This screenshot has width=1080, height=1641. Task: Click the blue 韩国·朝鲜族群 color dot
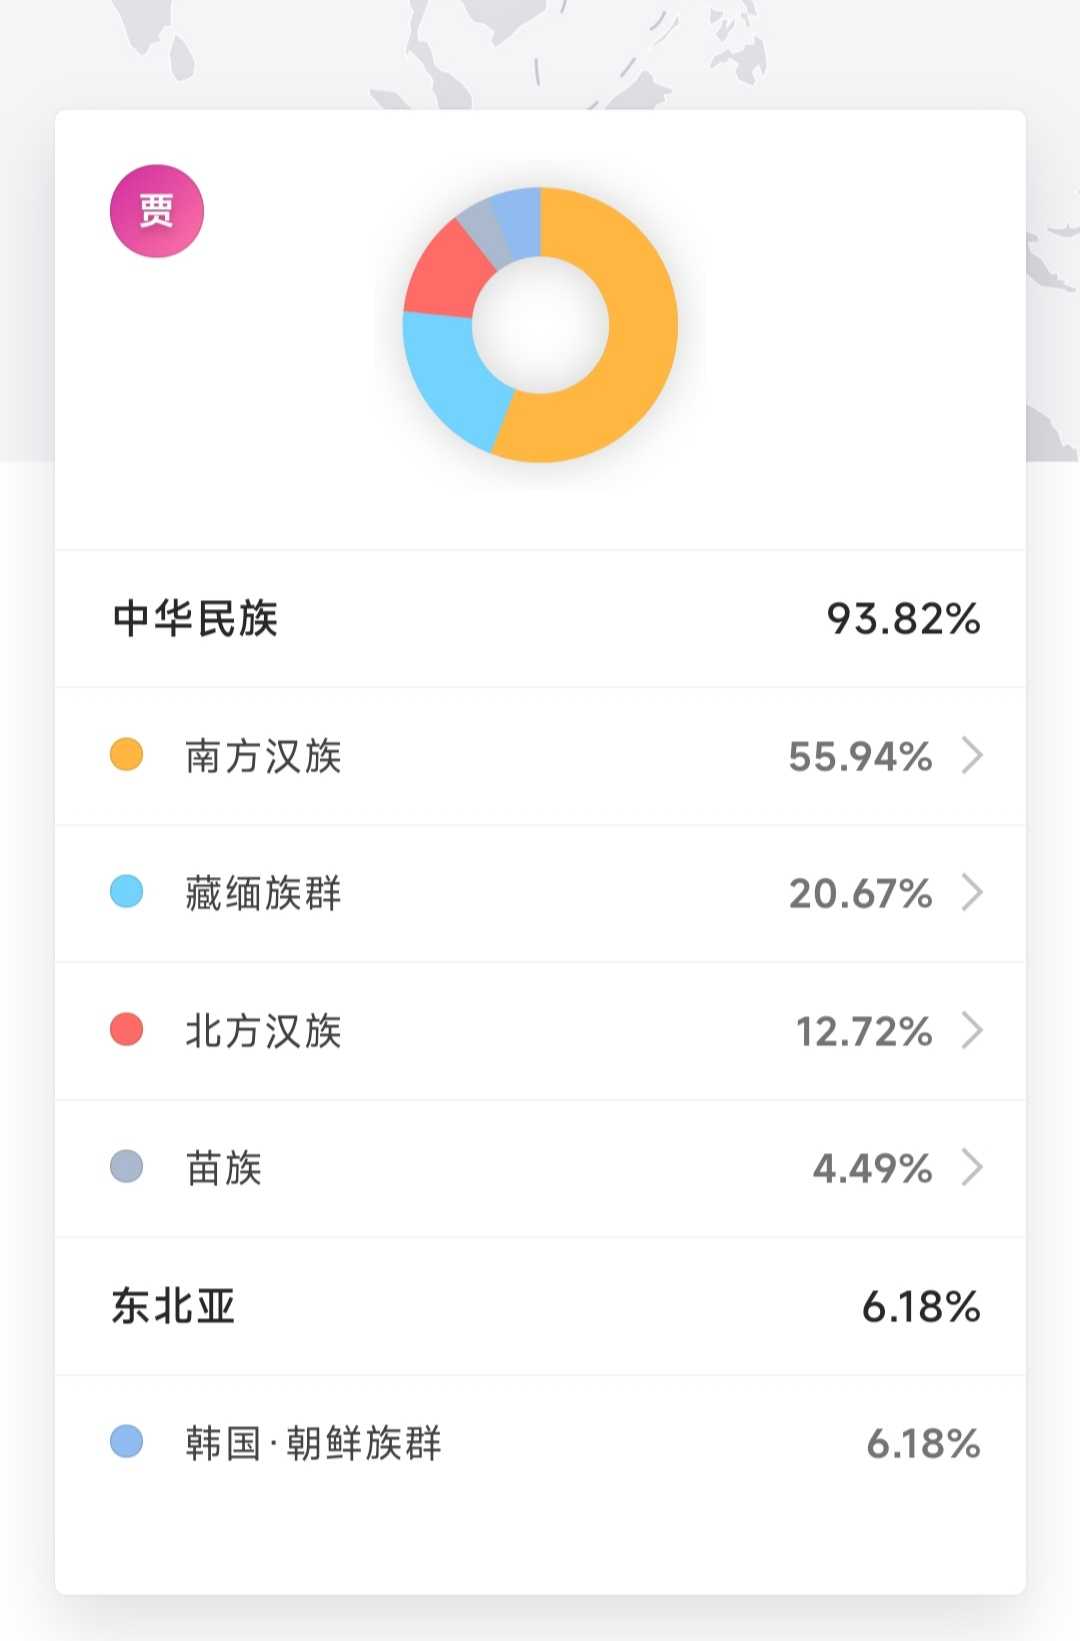[127, 1442]
